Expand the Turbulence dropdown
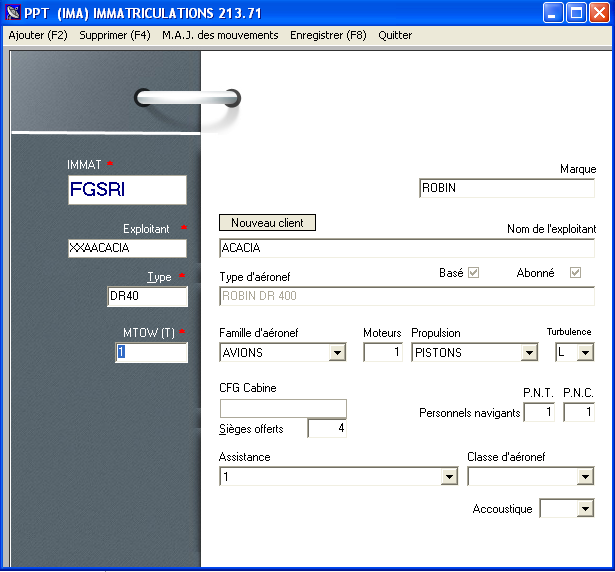This screenshot has width=615, height=572. coord(585,353)
